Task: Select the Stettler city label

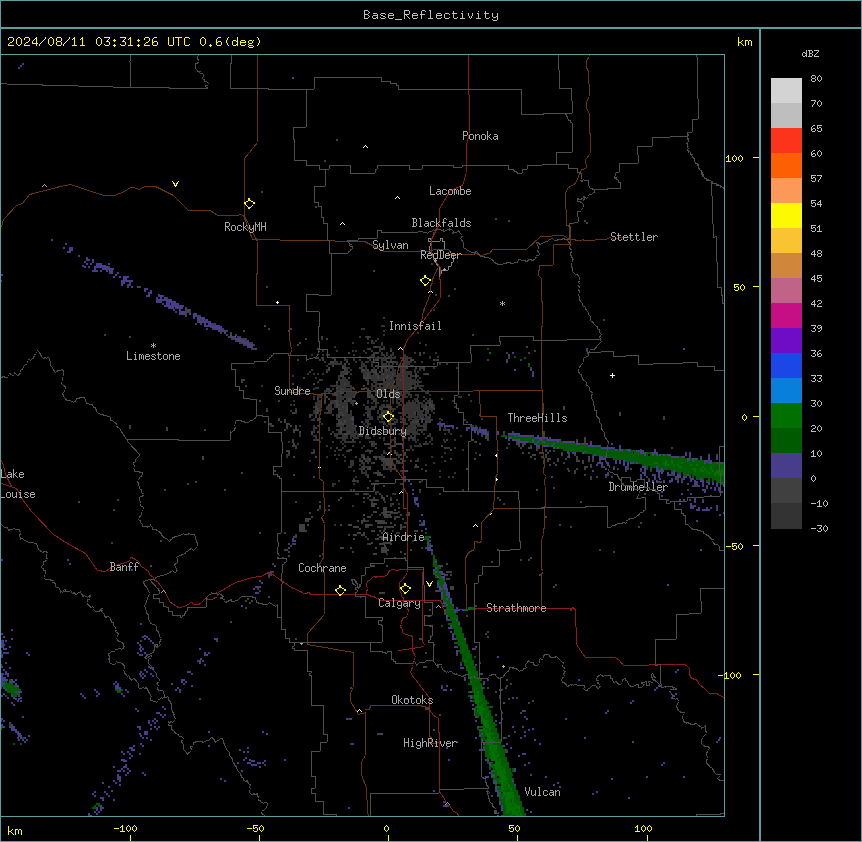Action: click(x=634, y=237)
